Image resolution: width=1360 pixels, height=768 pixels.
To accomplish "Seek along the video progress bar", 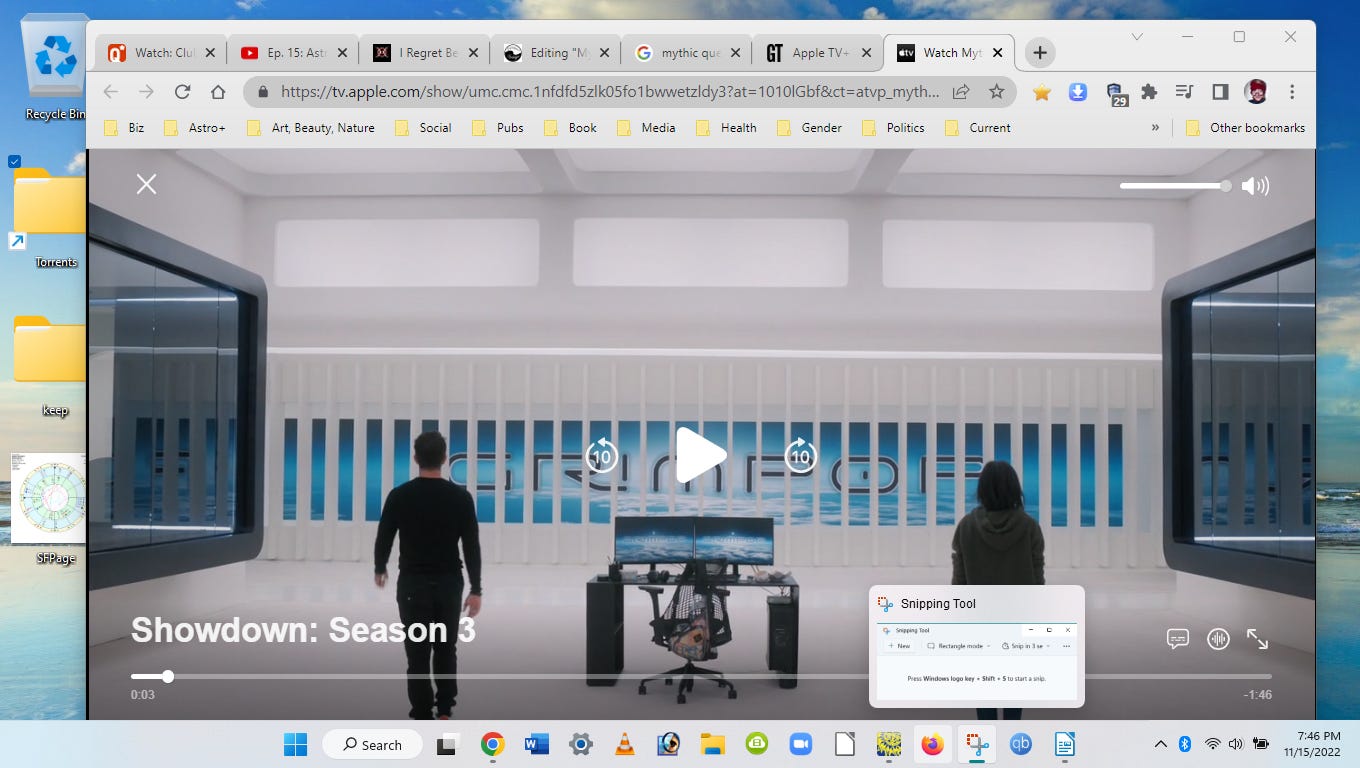I will click(x=701, y=677).
